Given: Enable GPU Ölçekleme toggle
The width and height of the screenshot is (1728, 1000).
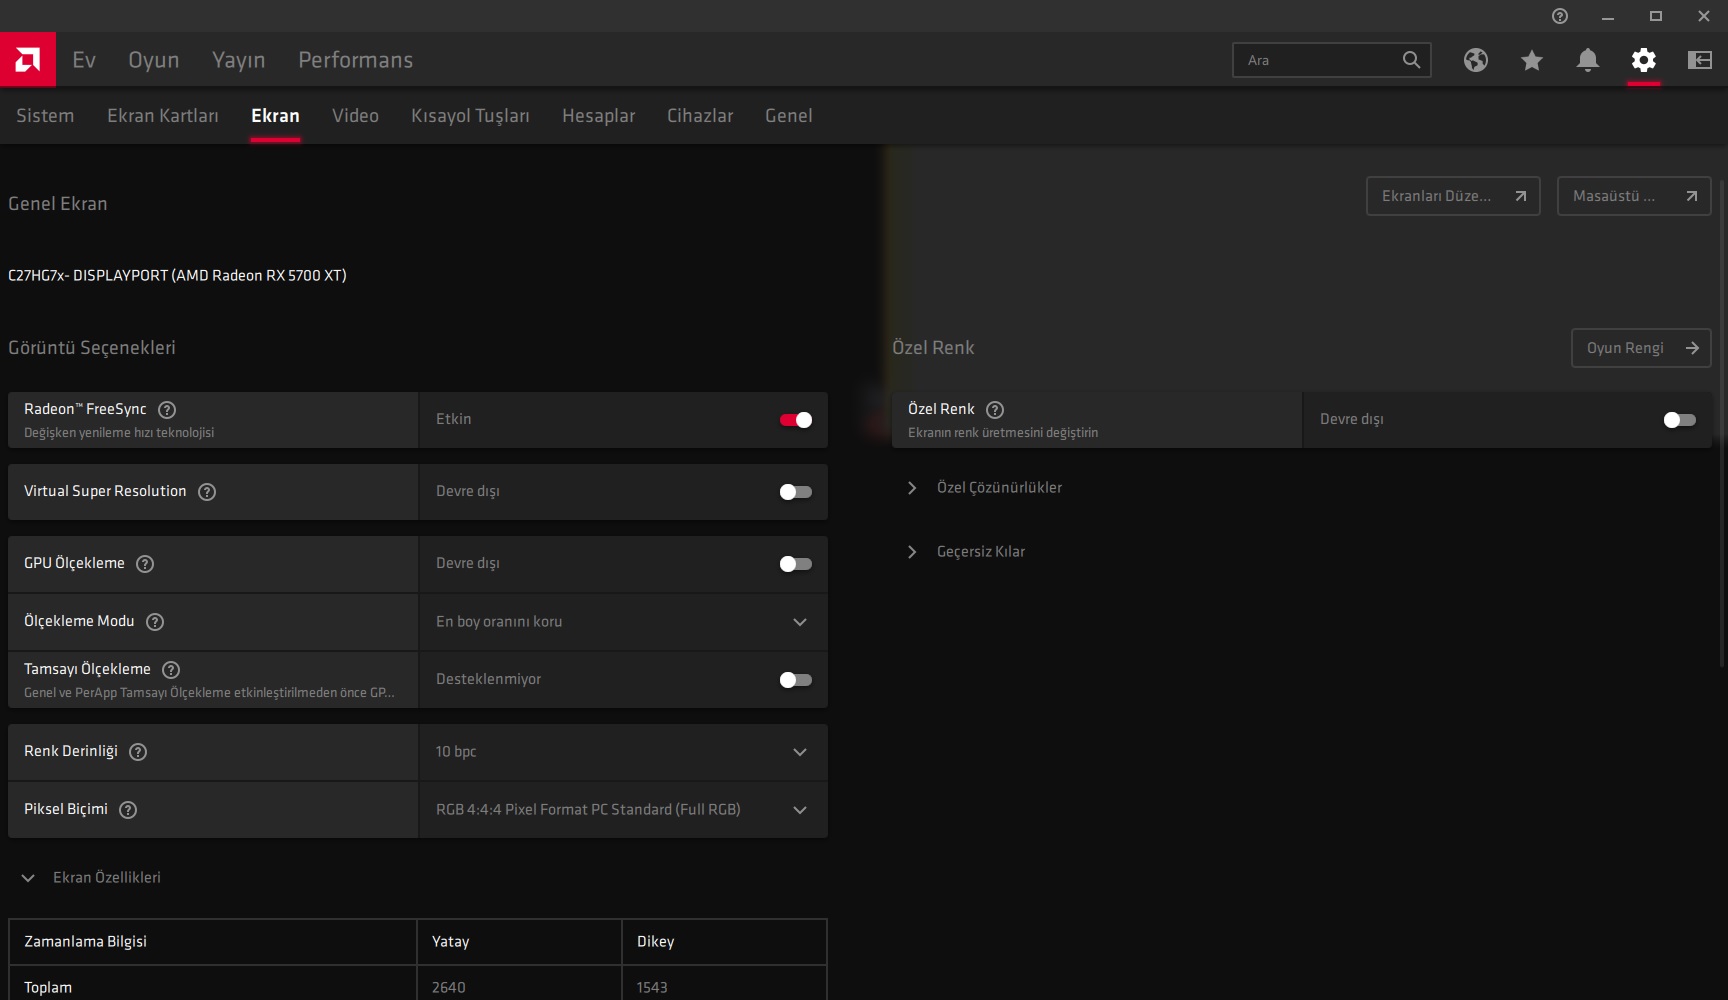Looking at the screenshot, I should point(796,564).
